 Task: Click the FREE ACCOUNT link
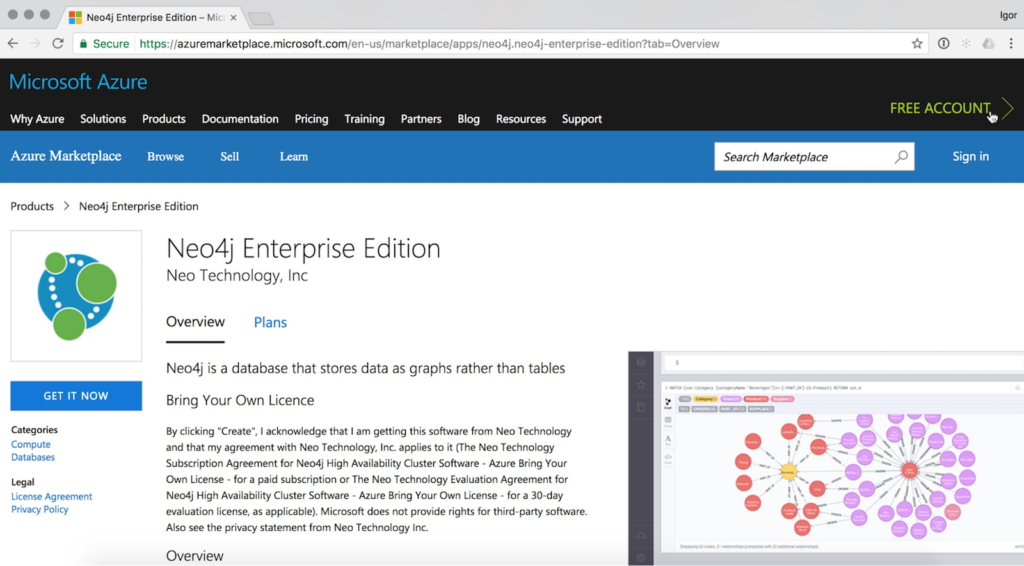pos(940,108)
